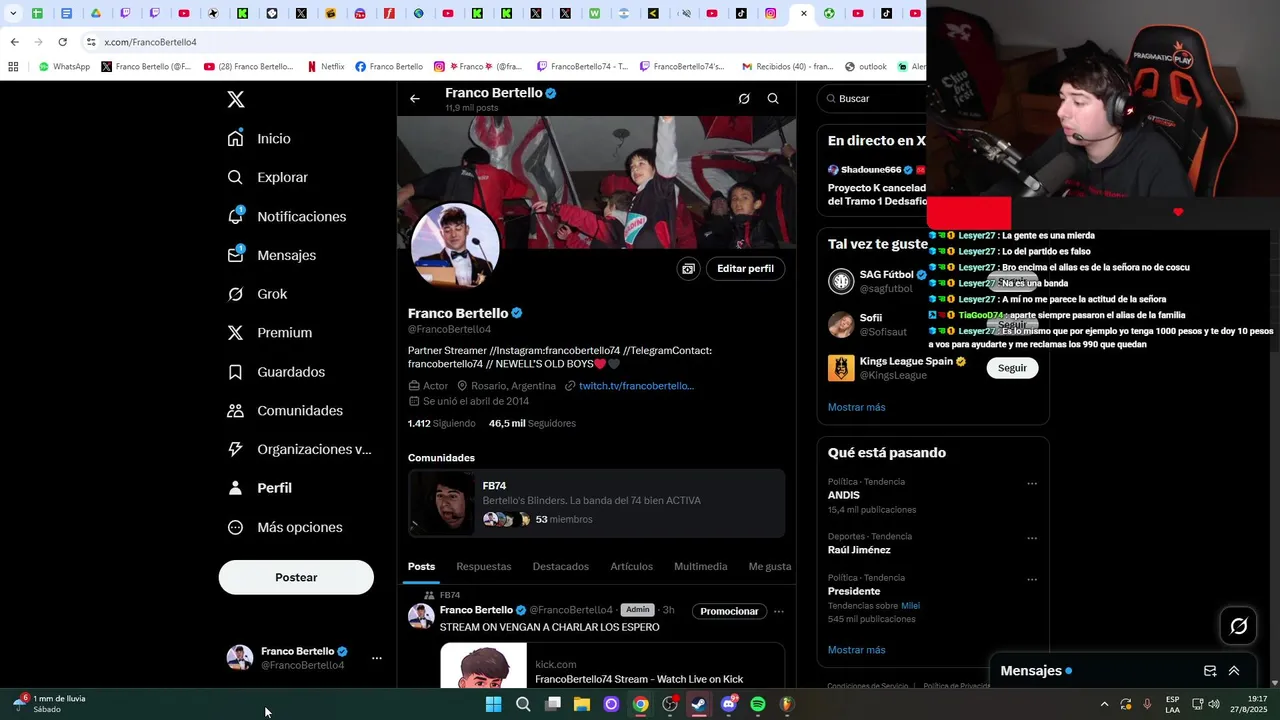Open options for the Presidente trend
The image size is (1280, 720).
[x=1032, y=579]
